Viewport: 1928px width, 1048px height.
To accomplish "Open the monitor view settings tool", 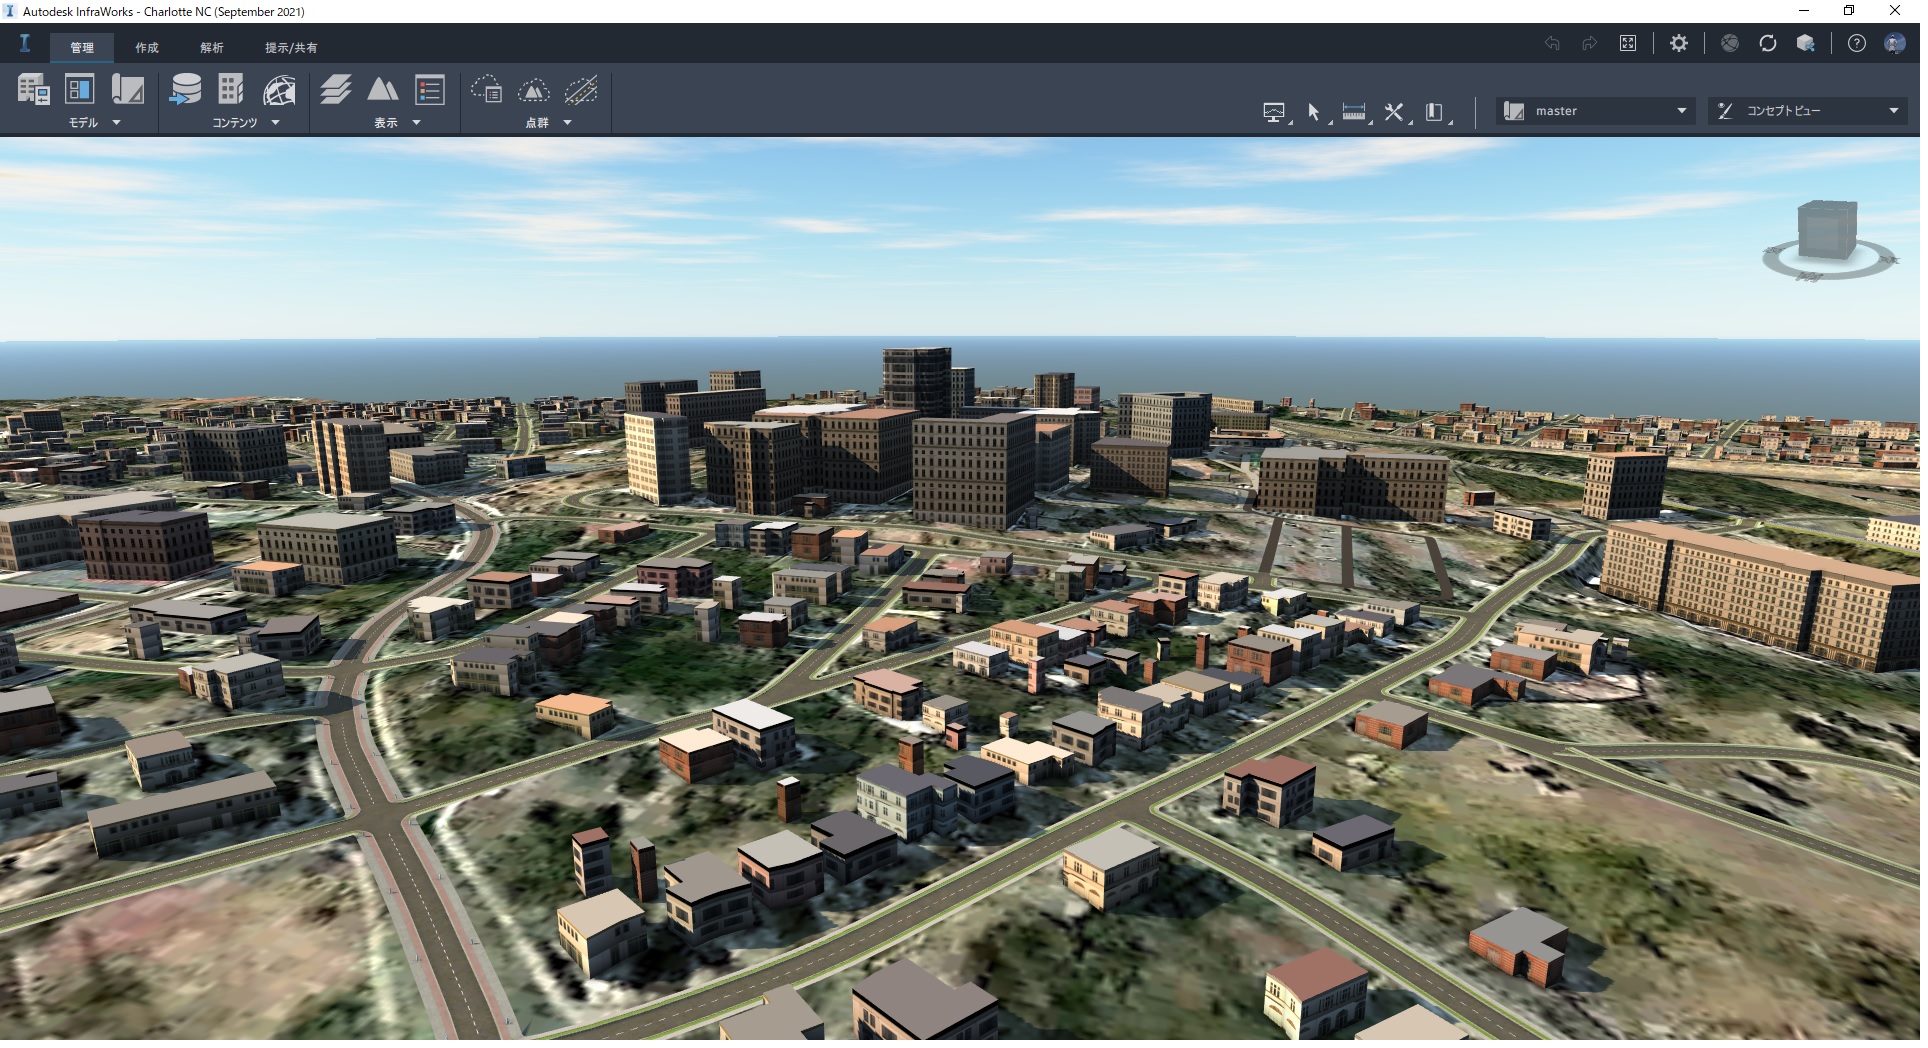I will [1275, 112].
